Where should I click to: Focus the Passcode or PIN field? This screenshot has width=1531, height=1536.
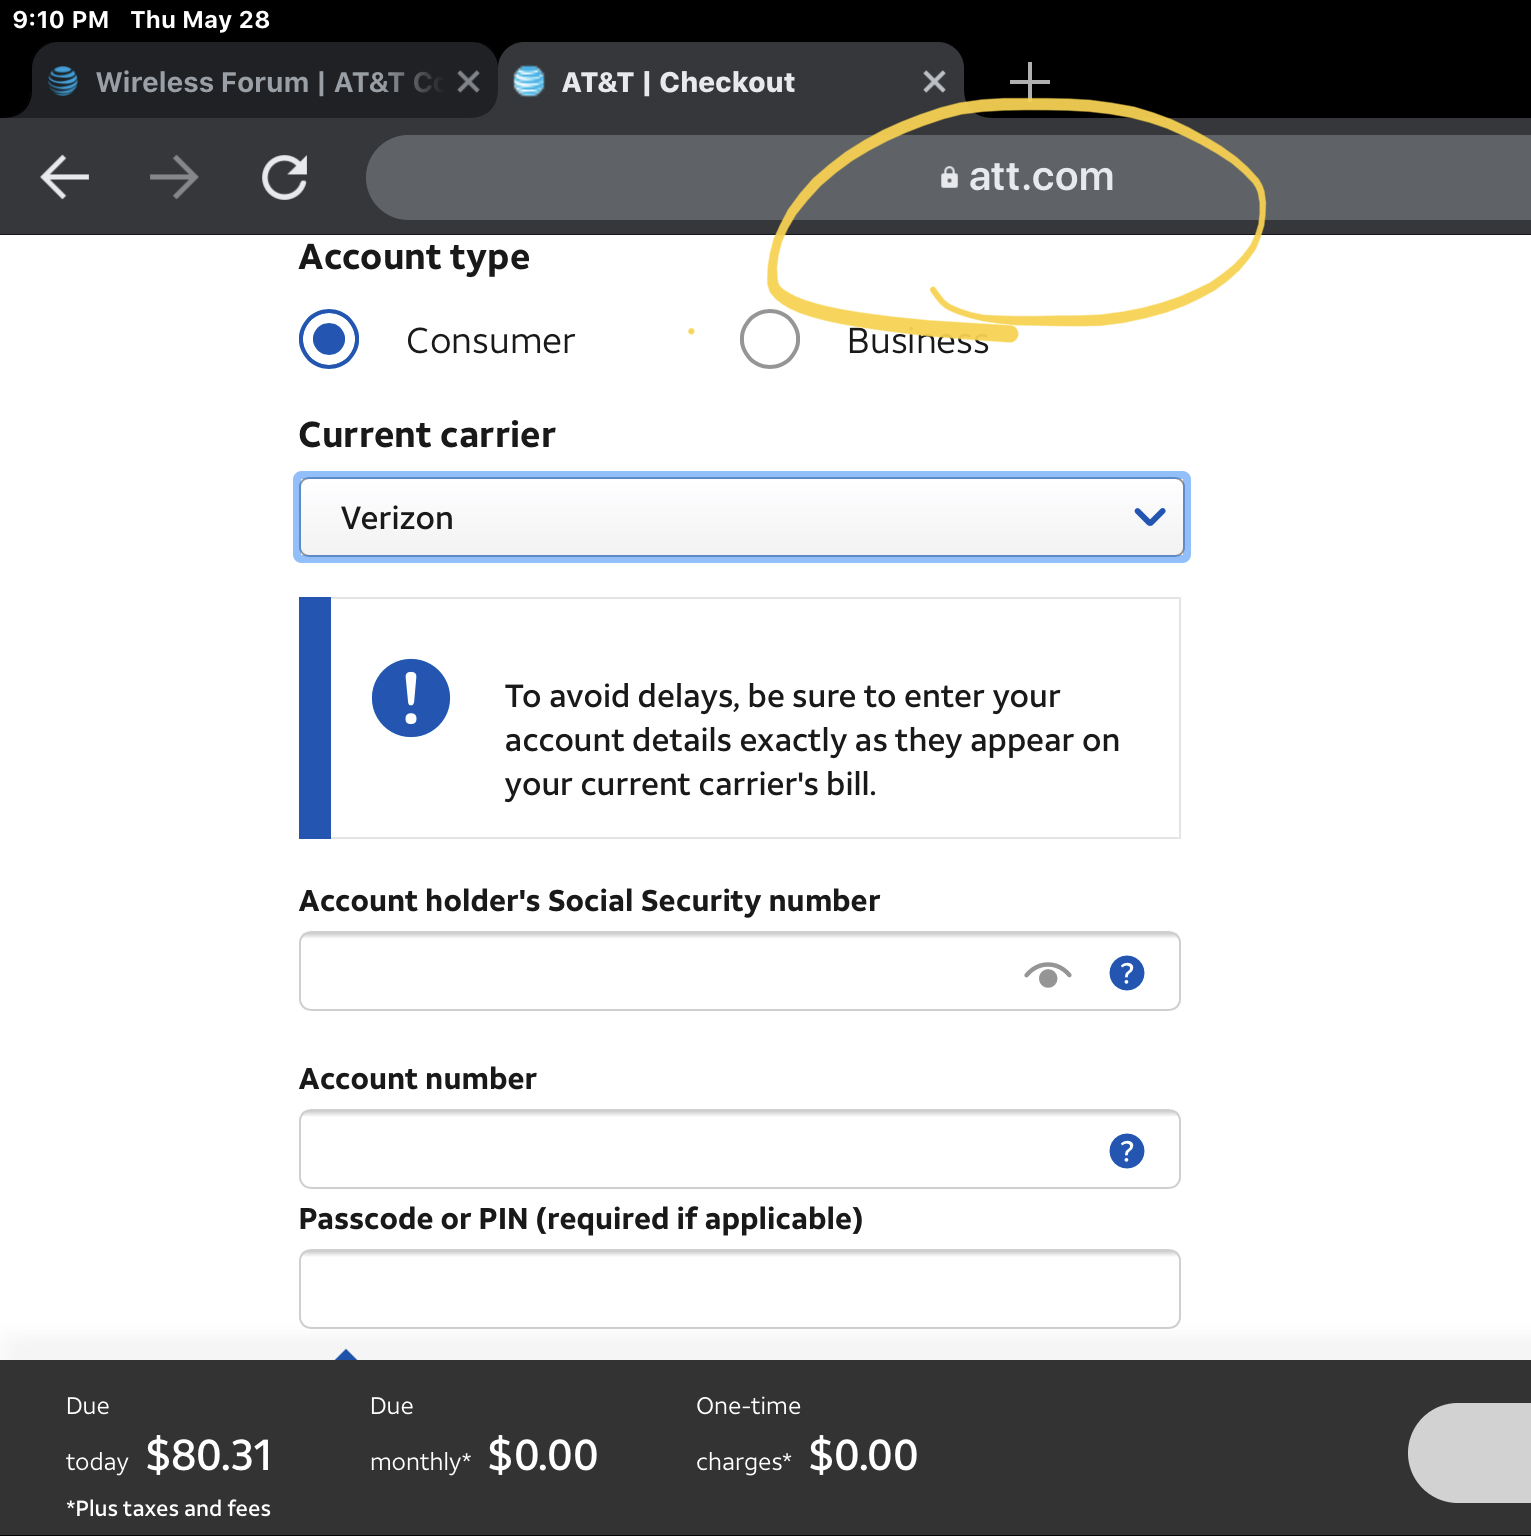740,1289
